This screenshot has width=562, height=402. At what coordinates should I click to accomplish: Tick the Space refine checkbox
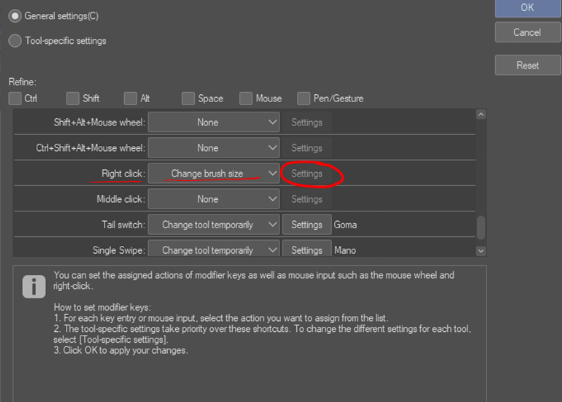point(188,98)
